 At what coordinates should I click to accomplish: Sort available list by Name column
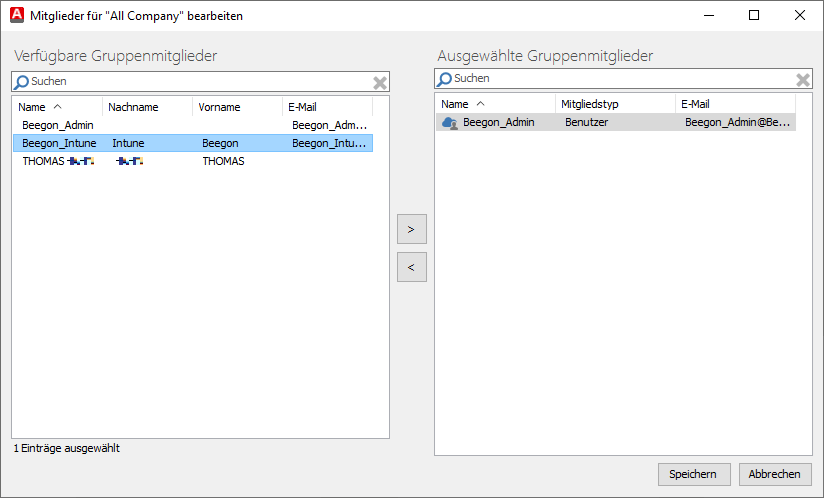pos(57,107)
